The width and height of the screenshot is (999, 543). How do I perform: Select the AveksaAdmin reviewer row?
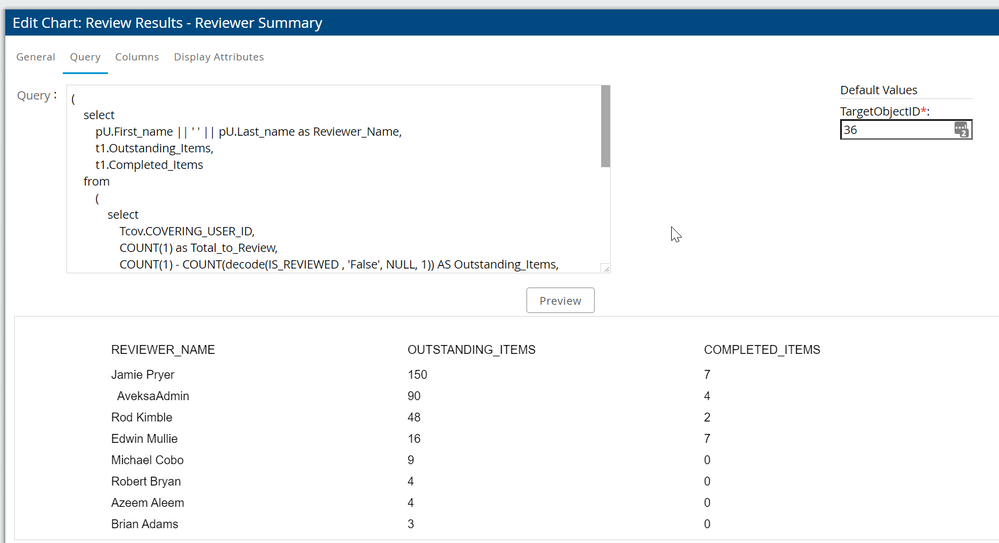[x=153, y=396]
